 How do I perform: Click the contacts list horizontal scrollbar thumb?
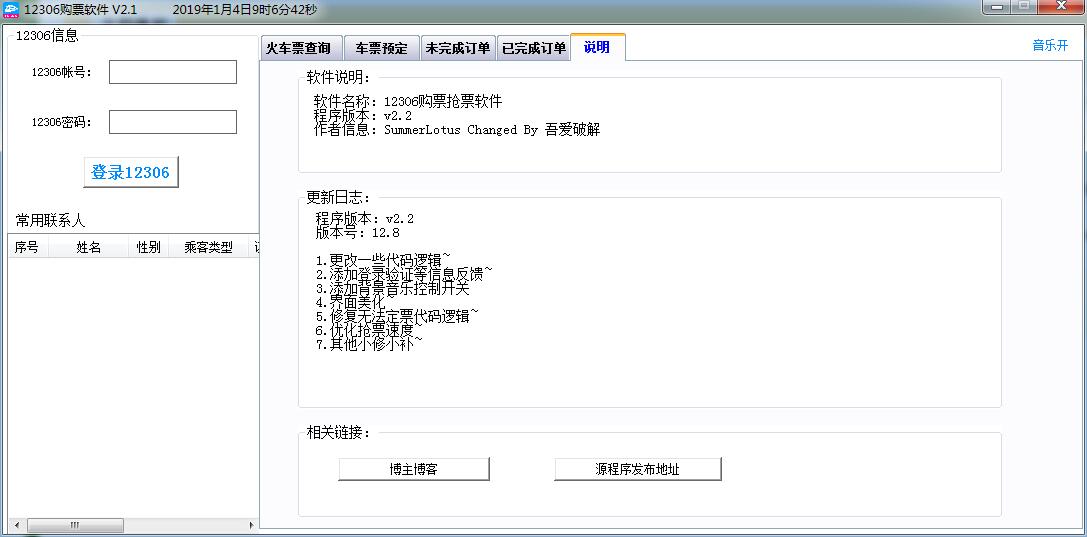(75, 526)
